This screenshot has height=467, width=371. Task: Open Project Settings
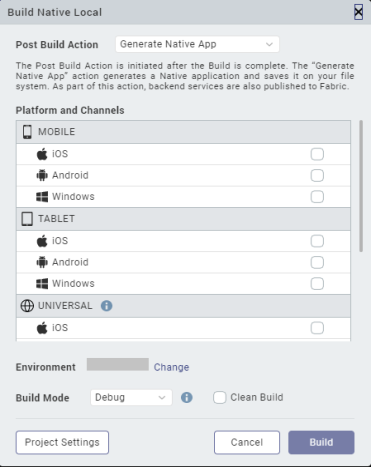click(62, 442)
